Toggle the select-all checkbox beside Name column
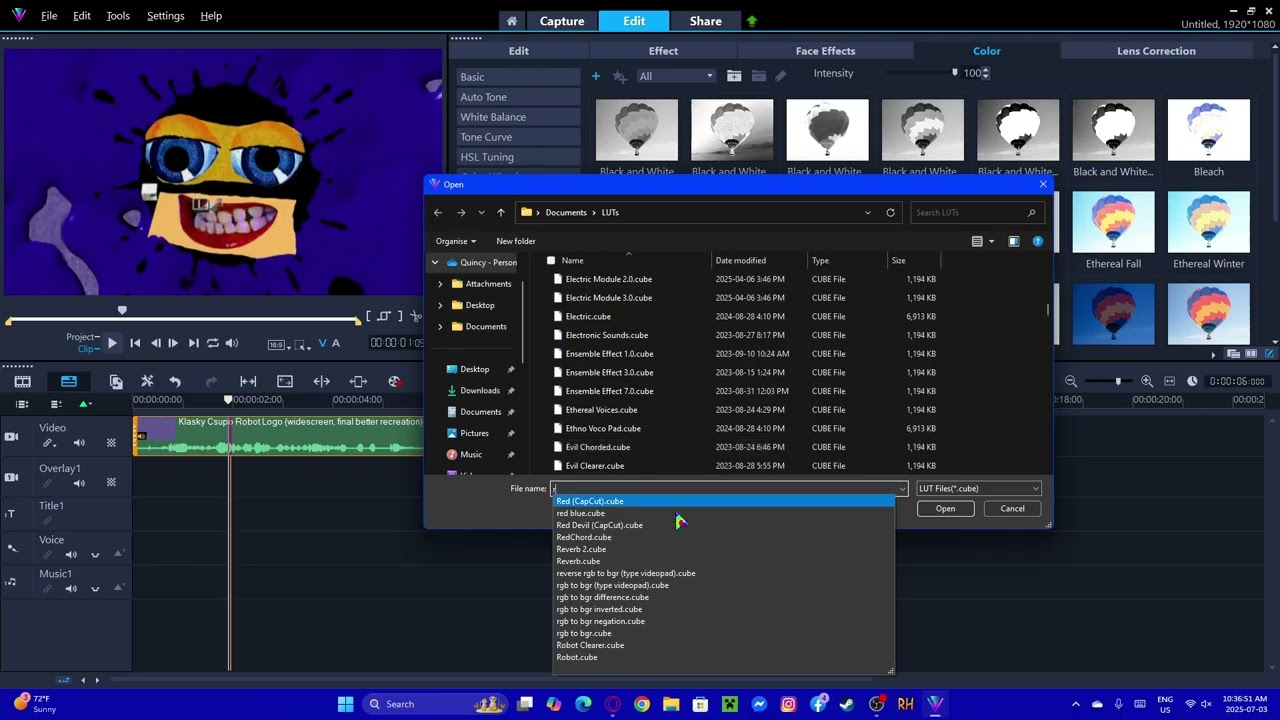Viewport: 1280px width, 720px height. pyautogui.click(x=551, y=261)
